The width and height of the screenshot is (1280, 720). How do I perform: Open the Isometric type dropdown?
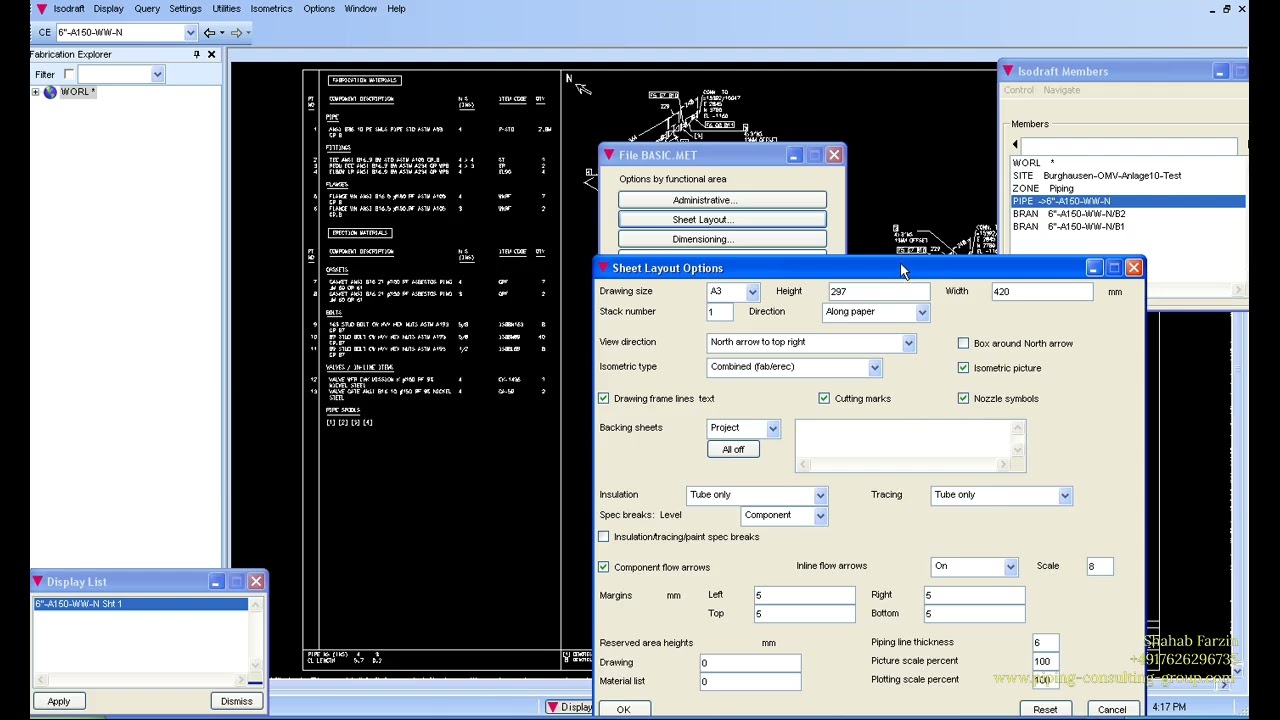874,367
